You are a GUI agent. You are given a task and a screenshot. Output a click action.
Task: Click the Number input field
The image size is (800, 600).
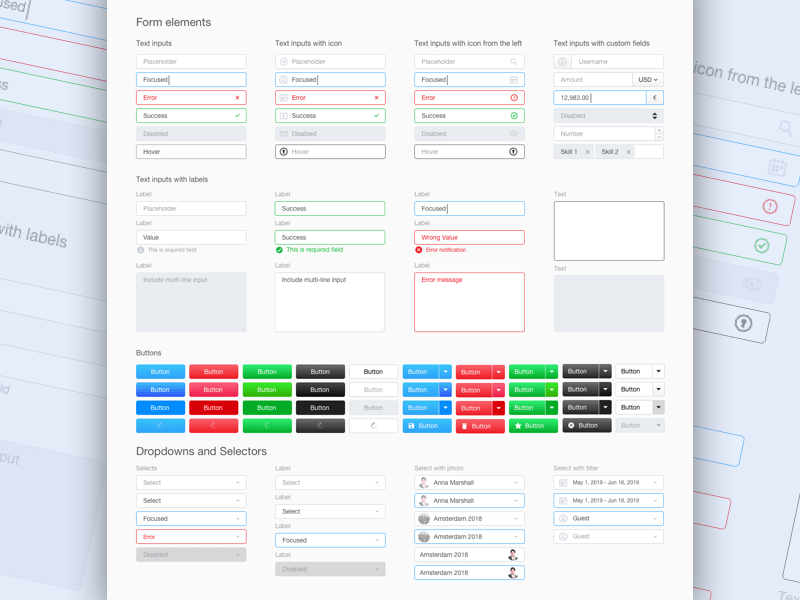click(604, 134)
